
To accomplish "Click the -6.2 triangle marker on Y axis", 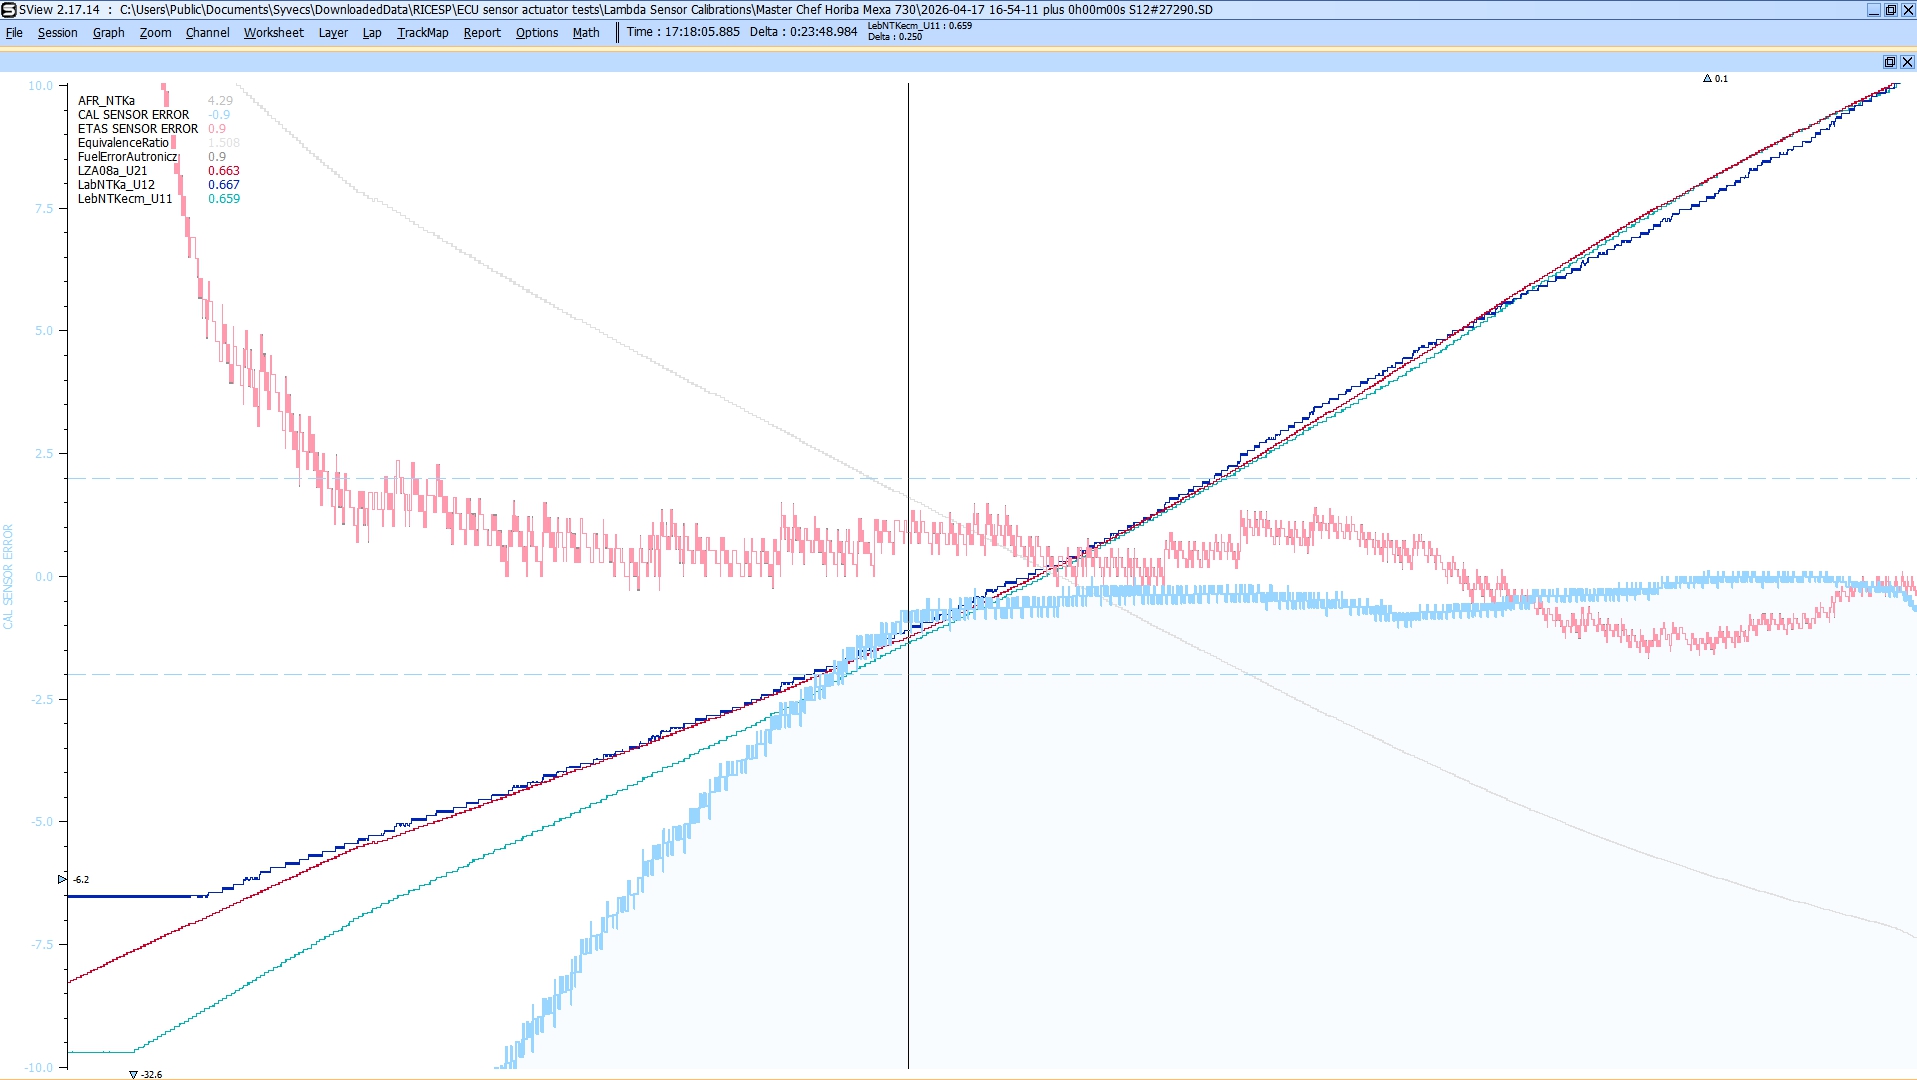I will 62,880.
